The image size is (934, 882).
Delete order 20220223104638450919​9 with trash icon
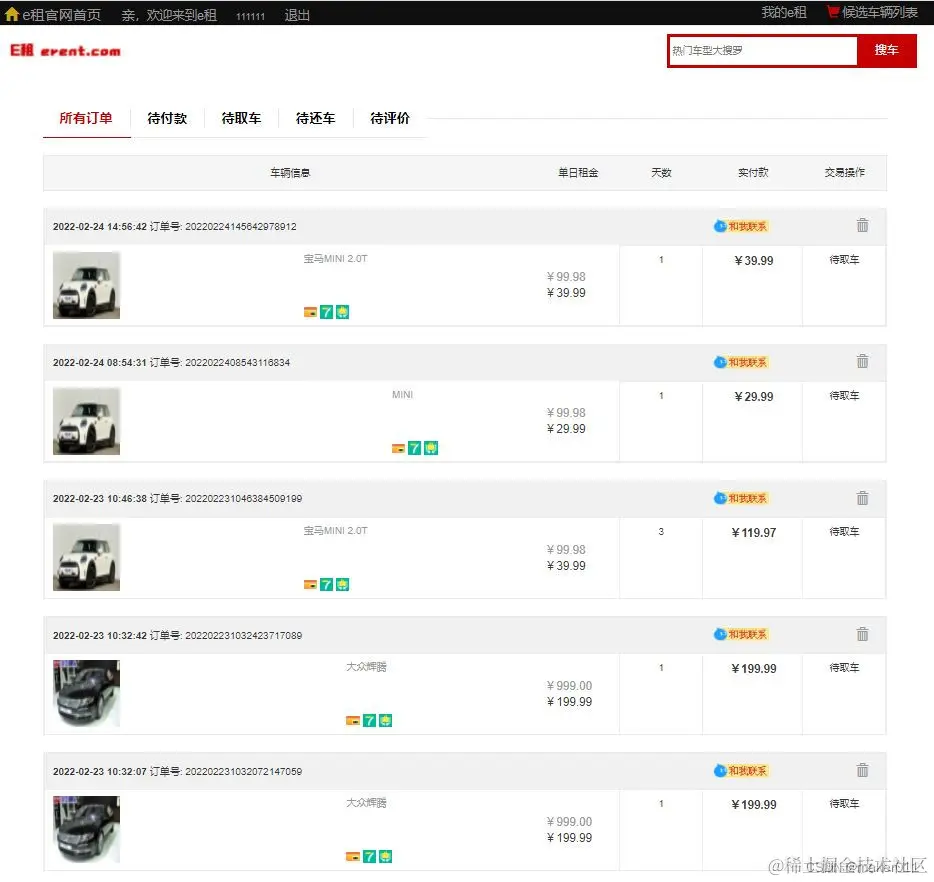point(862,497)
